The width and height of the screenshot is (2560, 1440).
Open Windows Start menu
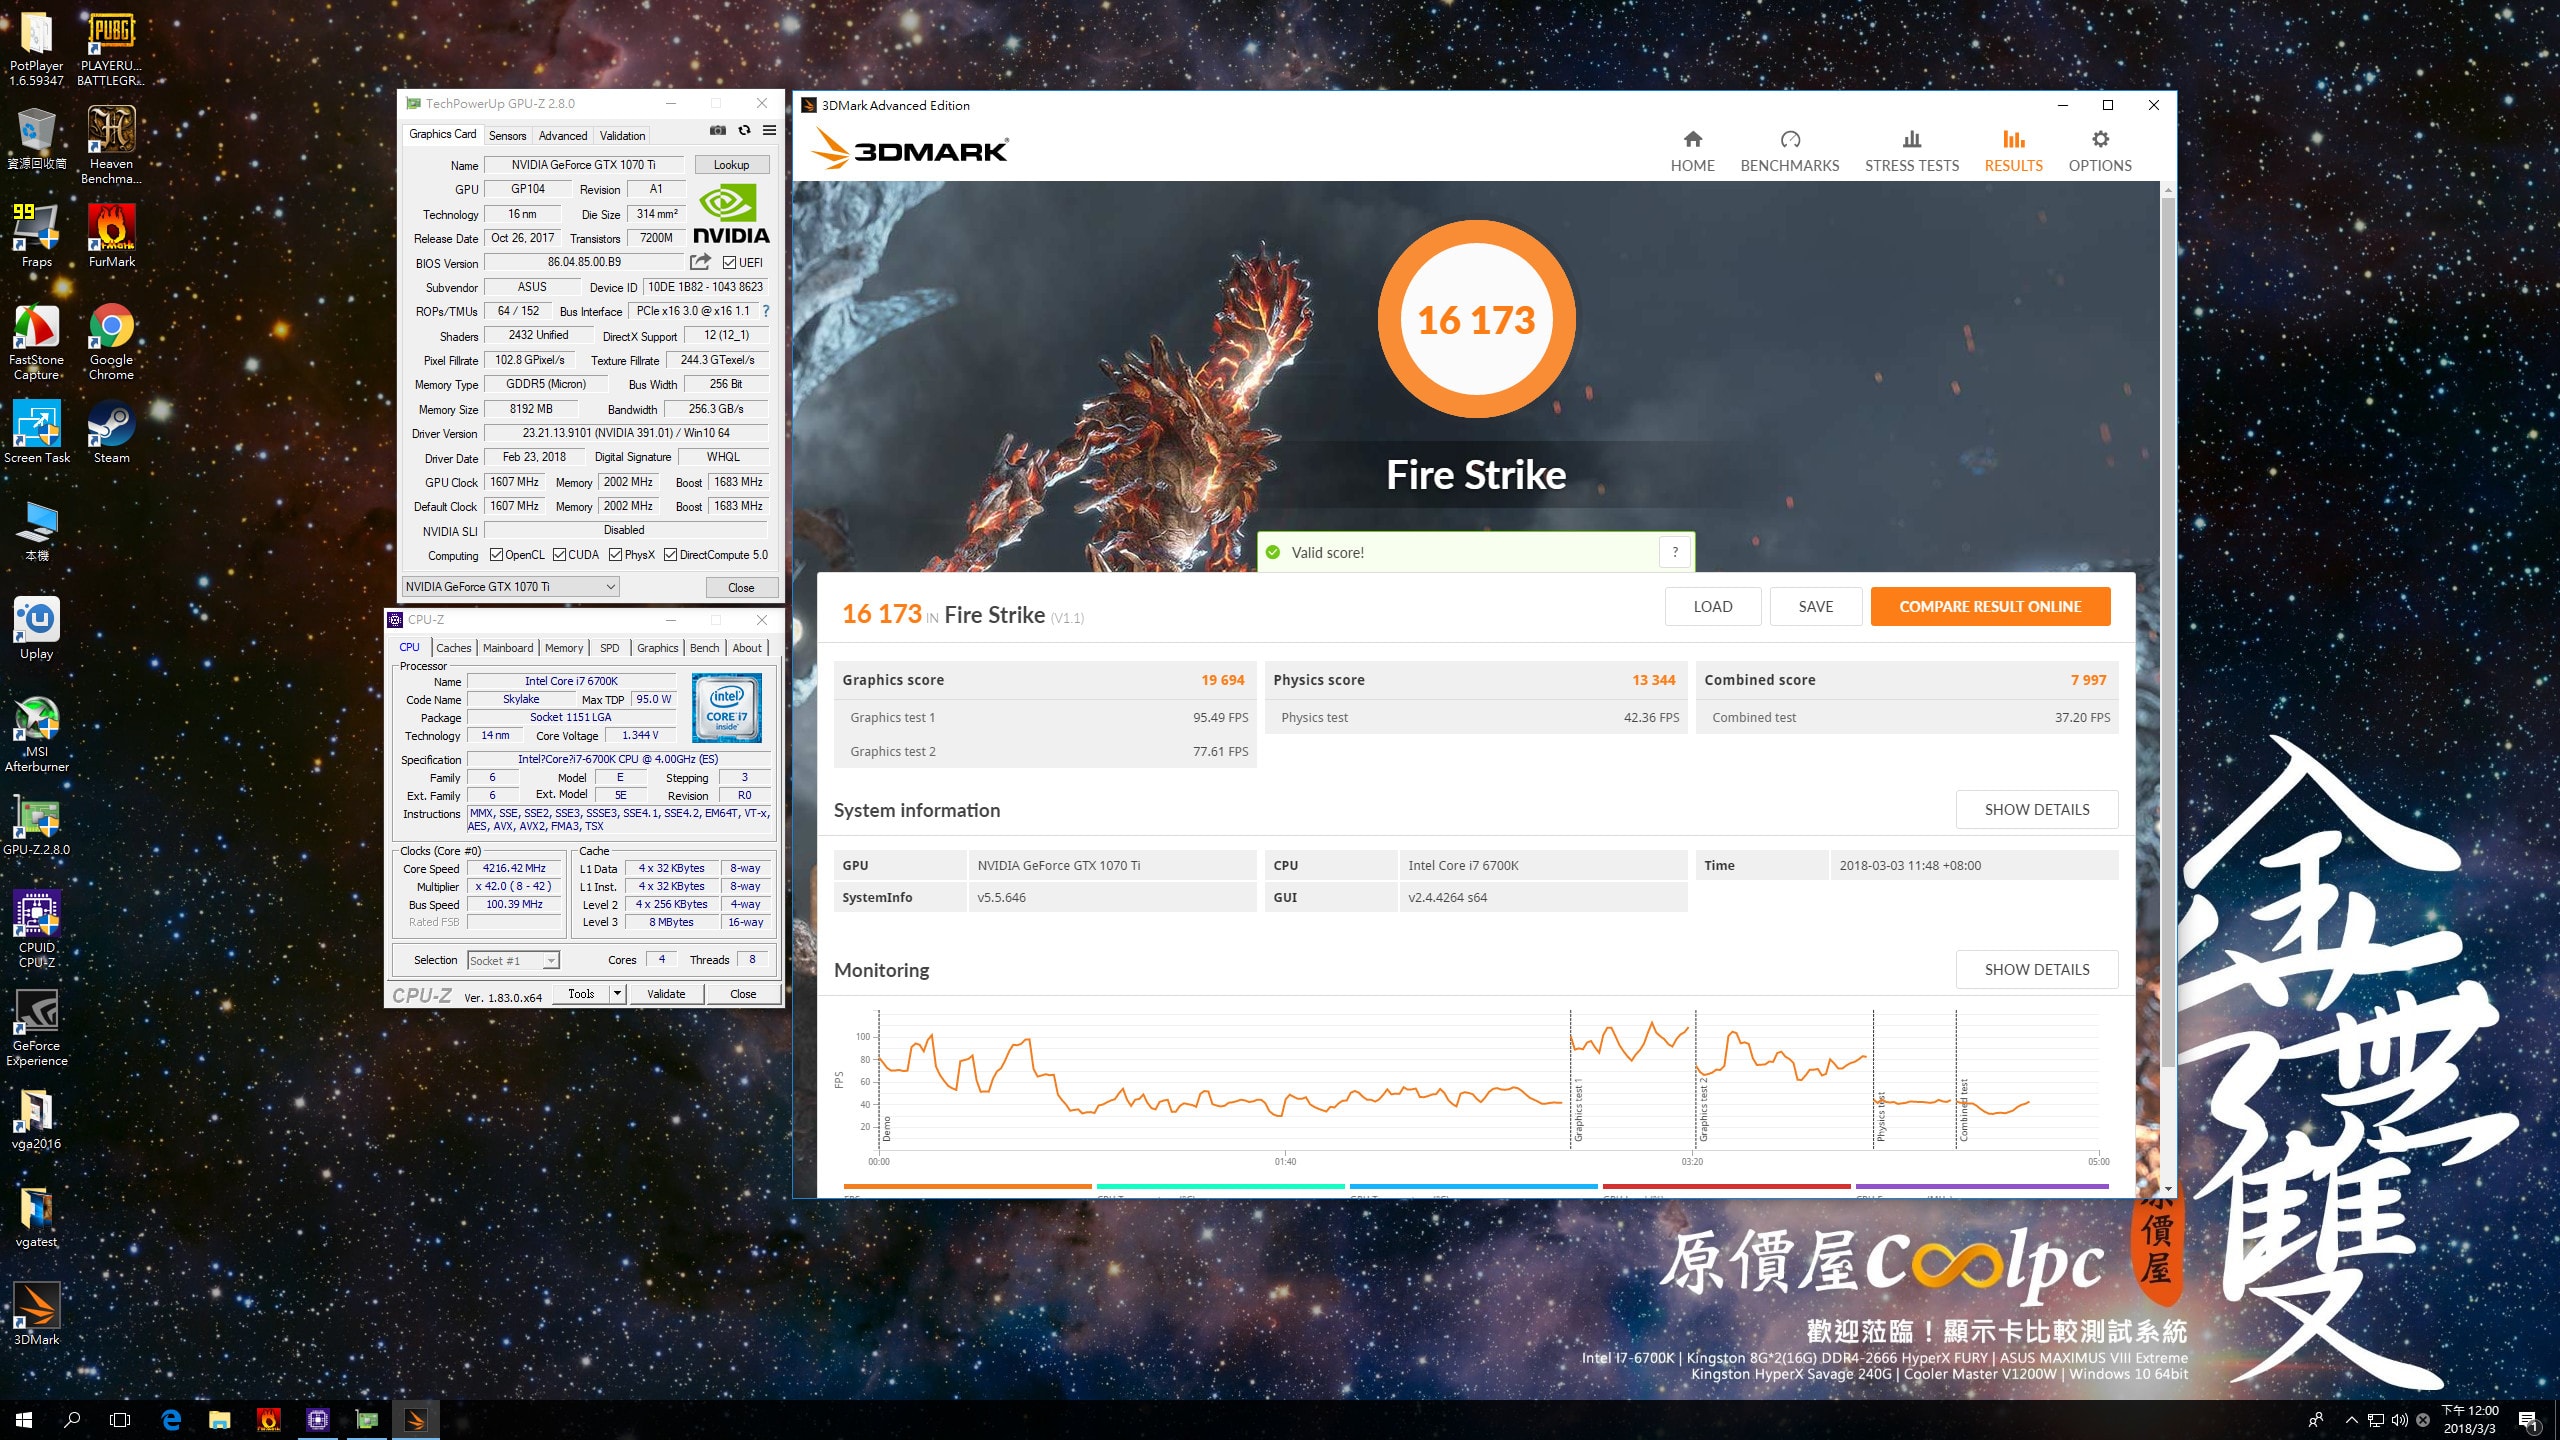coord(24,1419)
